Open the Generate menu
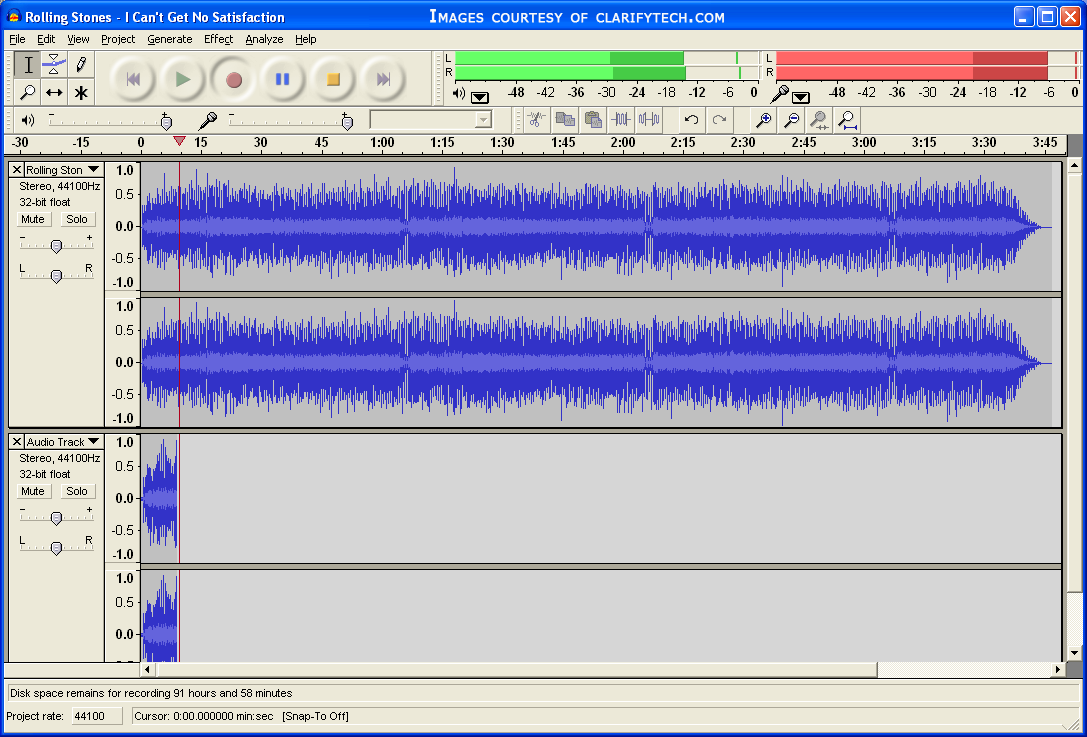Screen dimensions: 1087x737 pos(170,40)
